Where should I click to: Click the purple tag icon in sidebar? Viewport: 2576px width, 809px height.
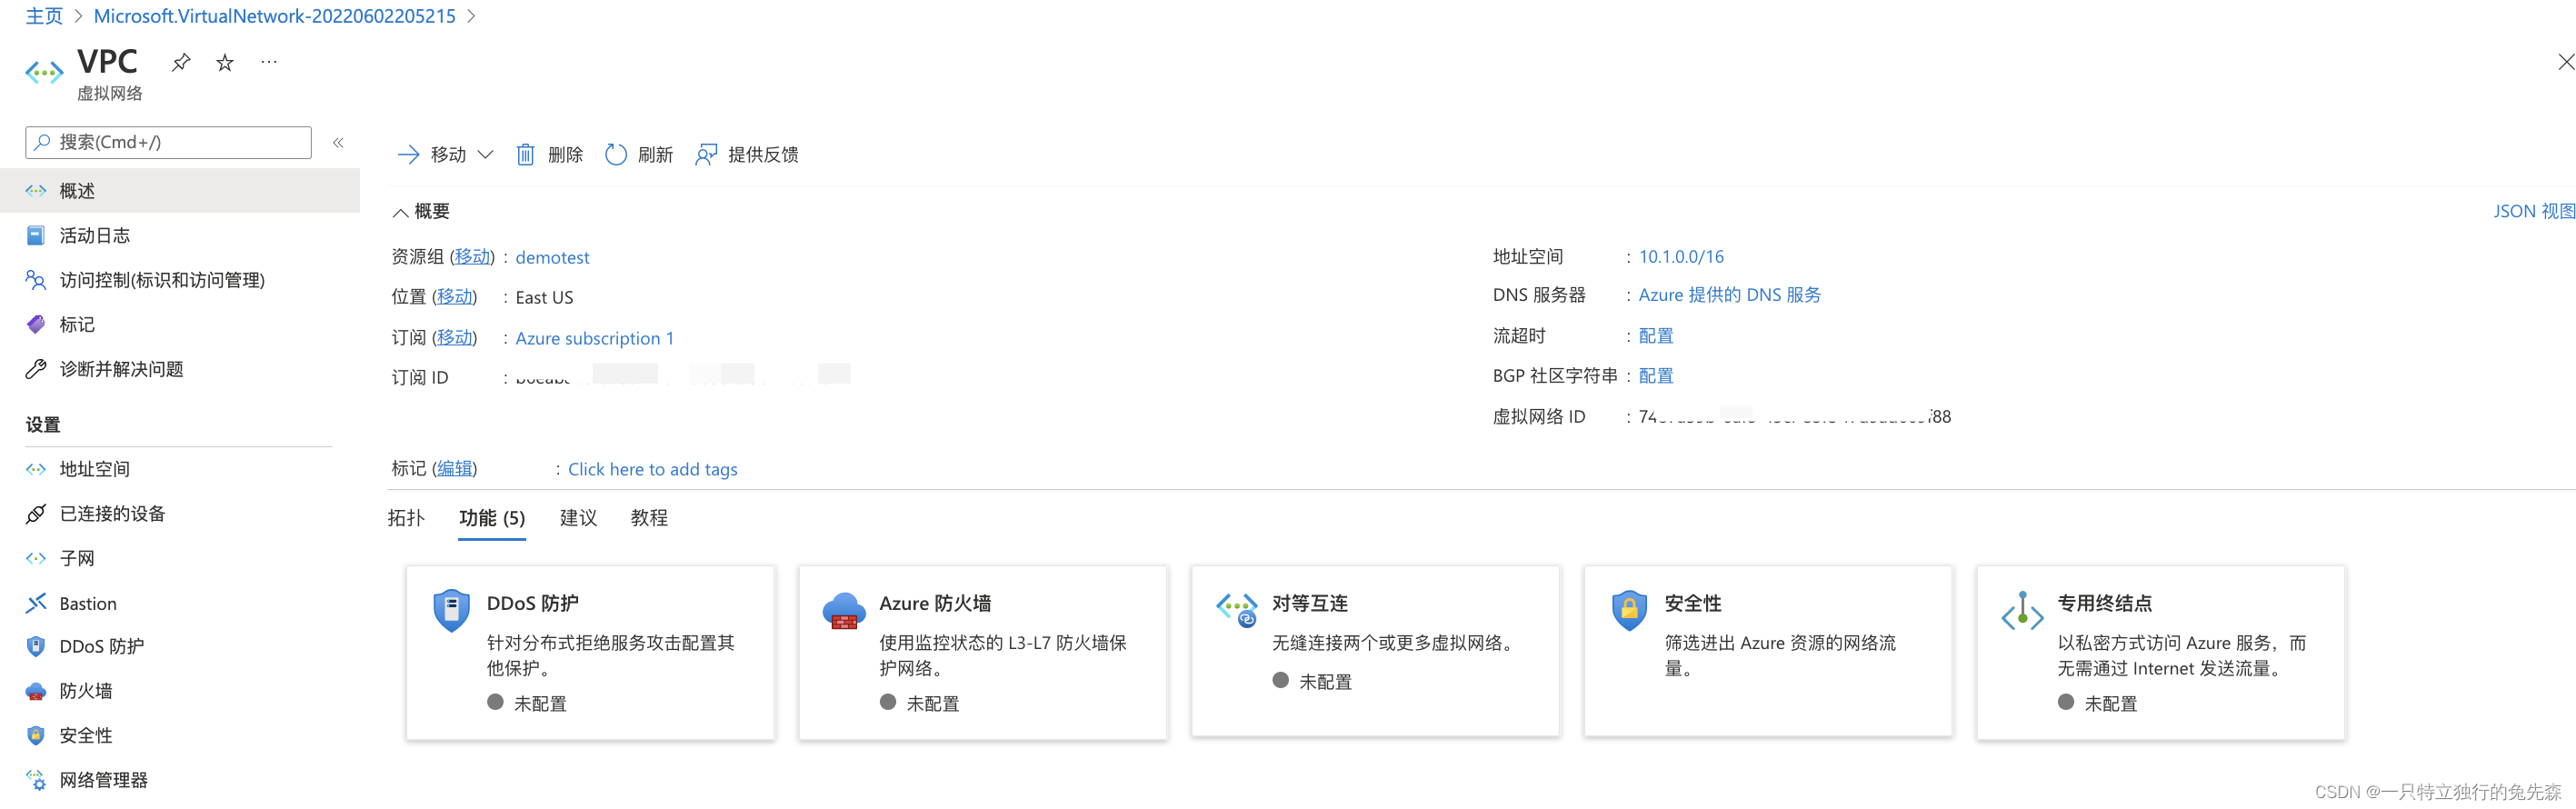pyautogui.click(x=36, y=324)
